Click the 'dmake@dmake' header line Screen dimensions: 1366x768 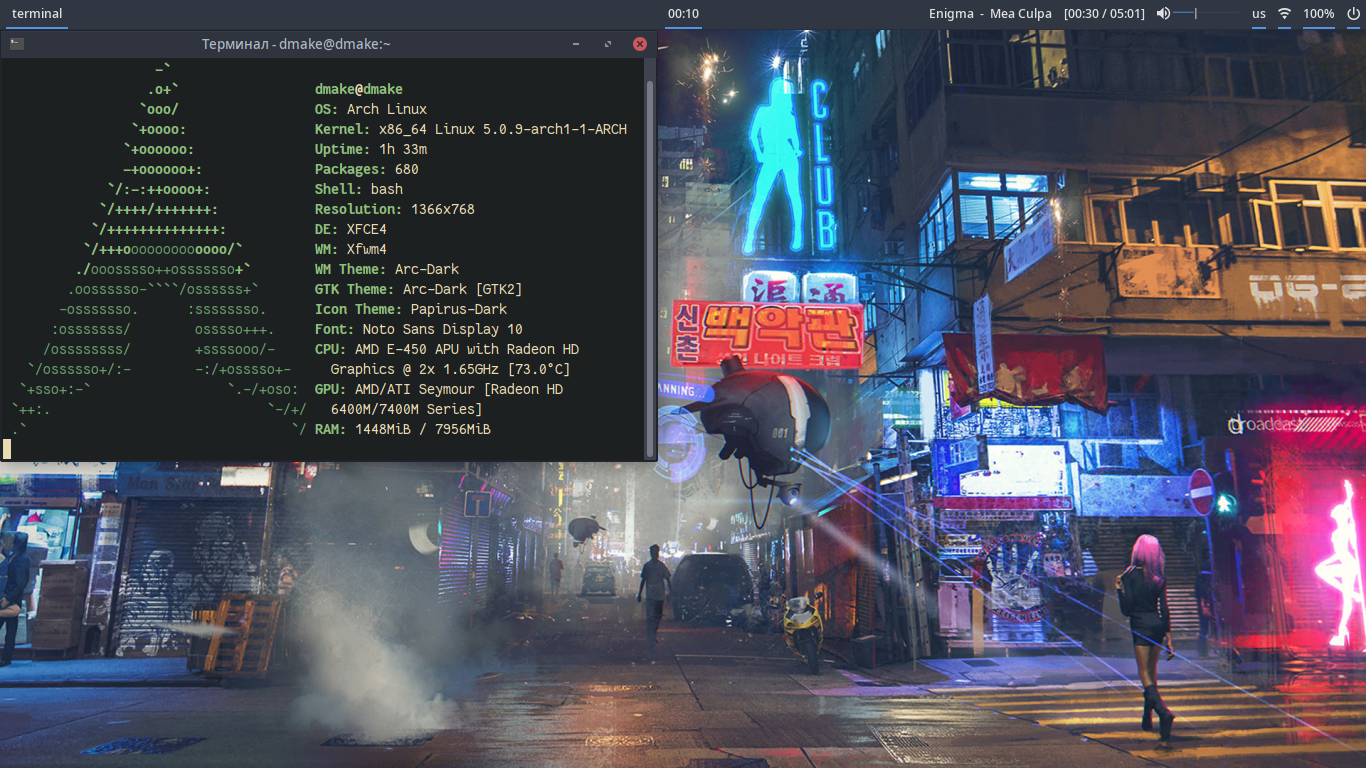pos(359,89)
